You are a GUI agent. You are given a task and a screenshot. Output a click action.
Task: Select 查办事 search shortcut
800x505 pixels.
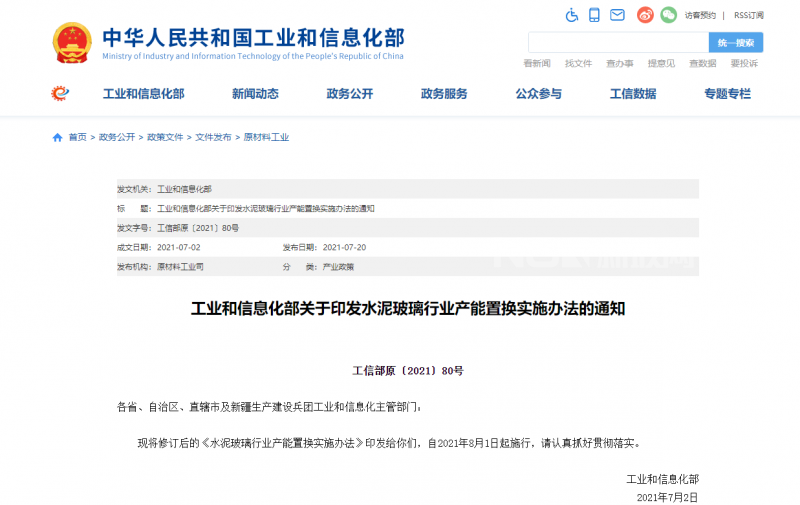point(619,63)
